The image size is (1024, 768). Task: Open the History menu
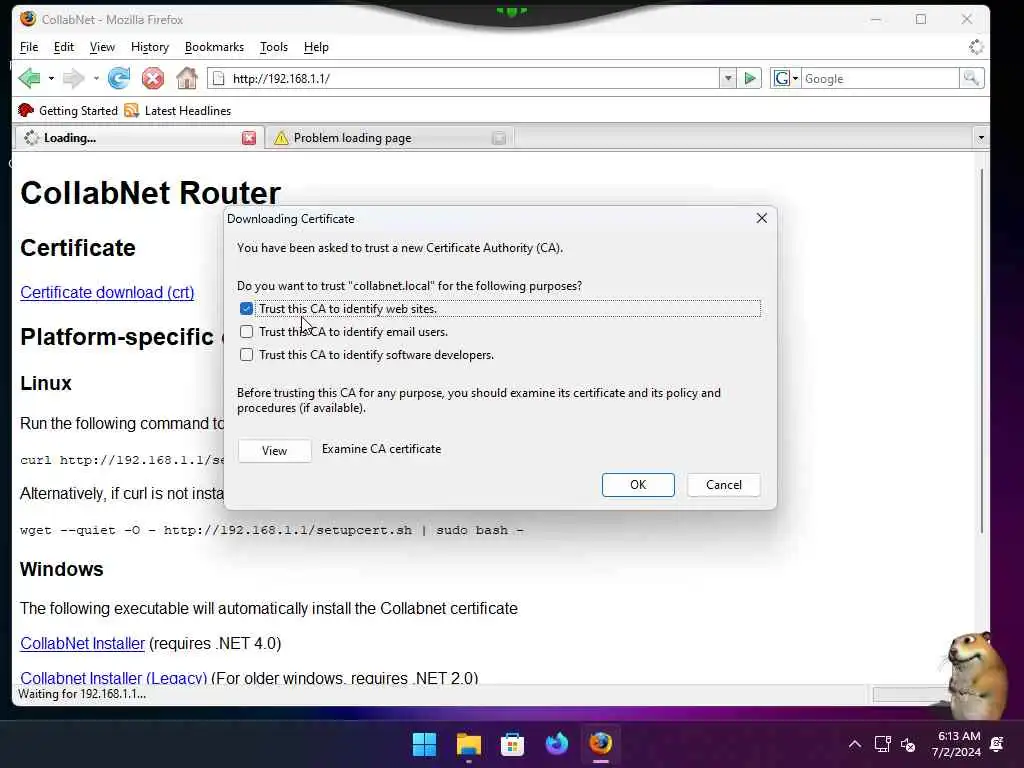pyautogui.click(x=150, y=47)
